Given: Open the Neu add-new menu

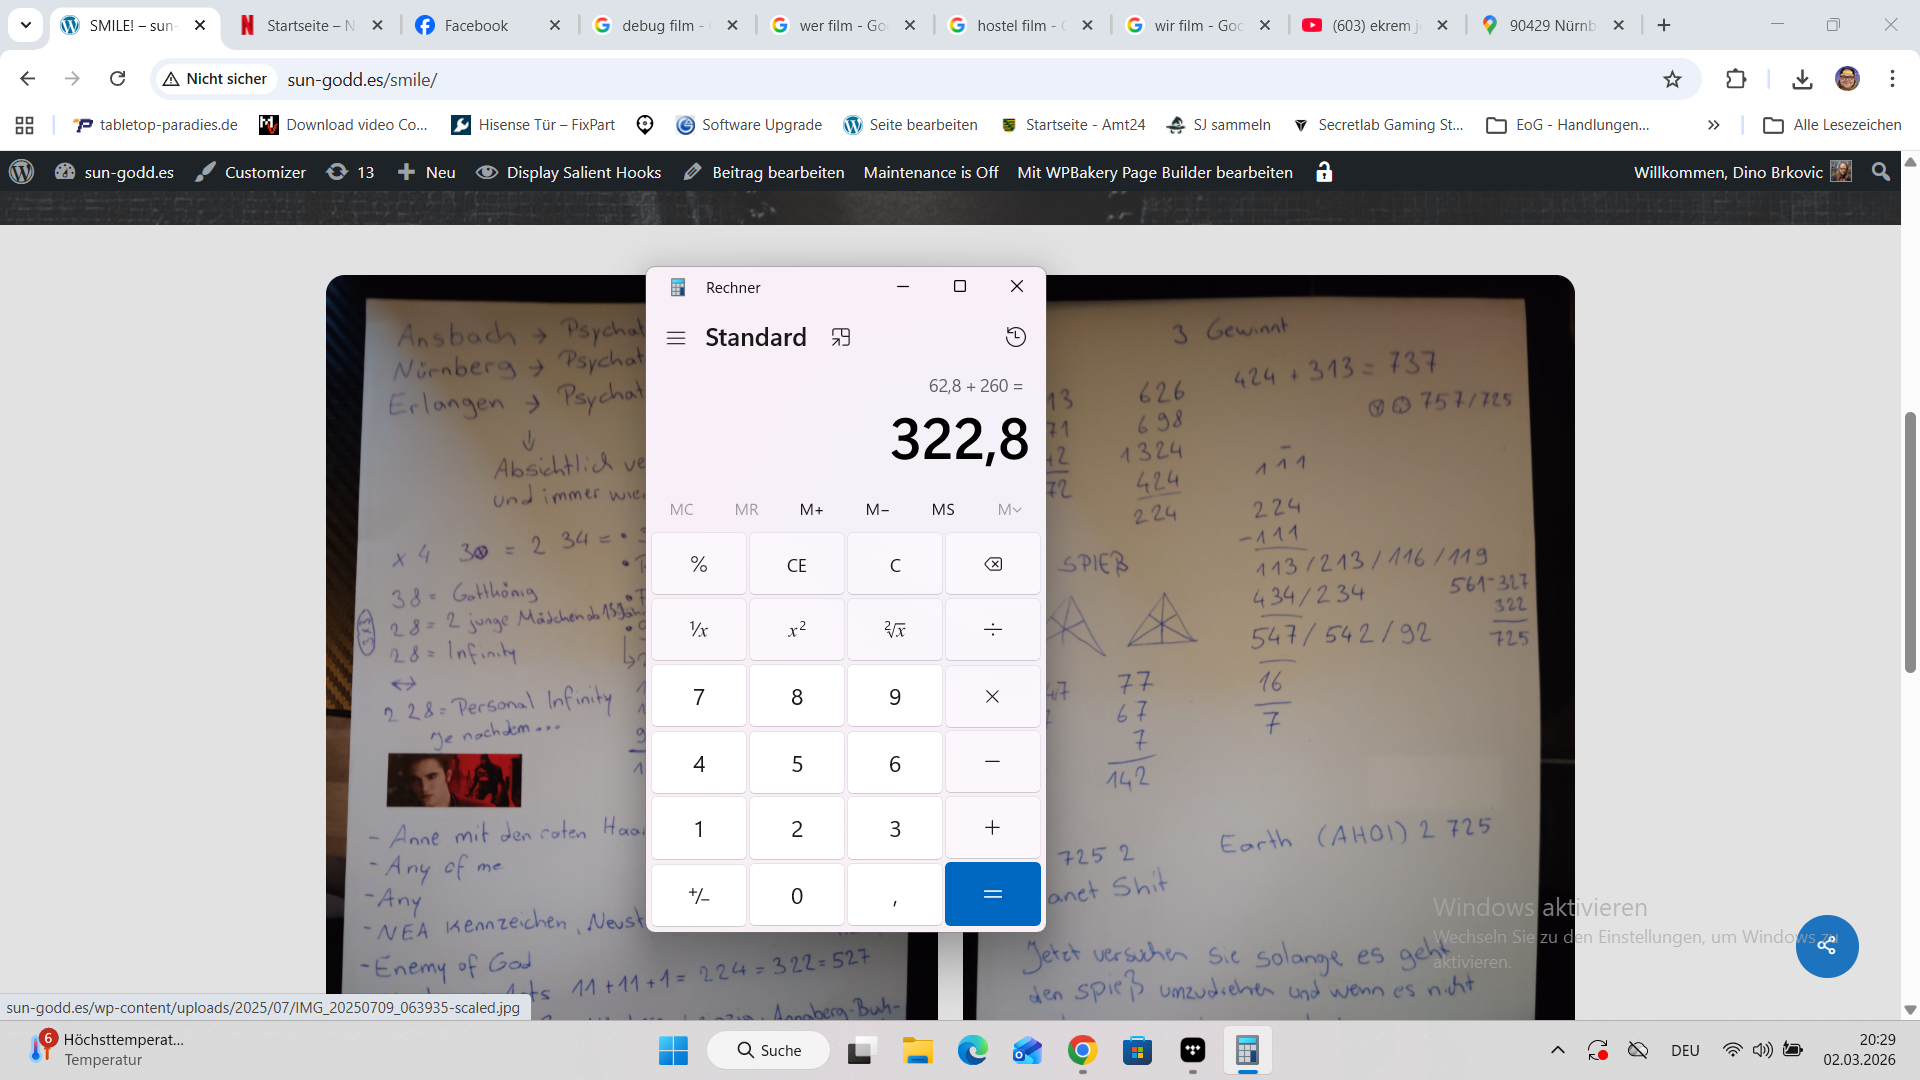Looking at the screenshot, I should 427,172.
